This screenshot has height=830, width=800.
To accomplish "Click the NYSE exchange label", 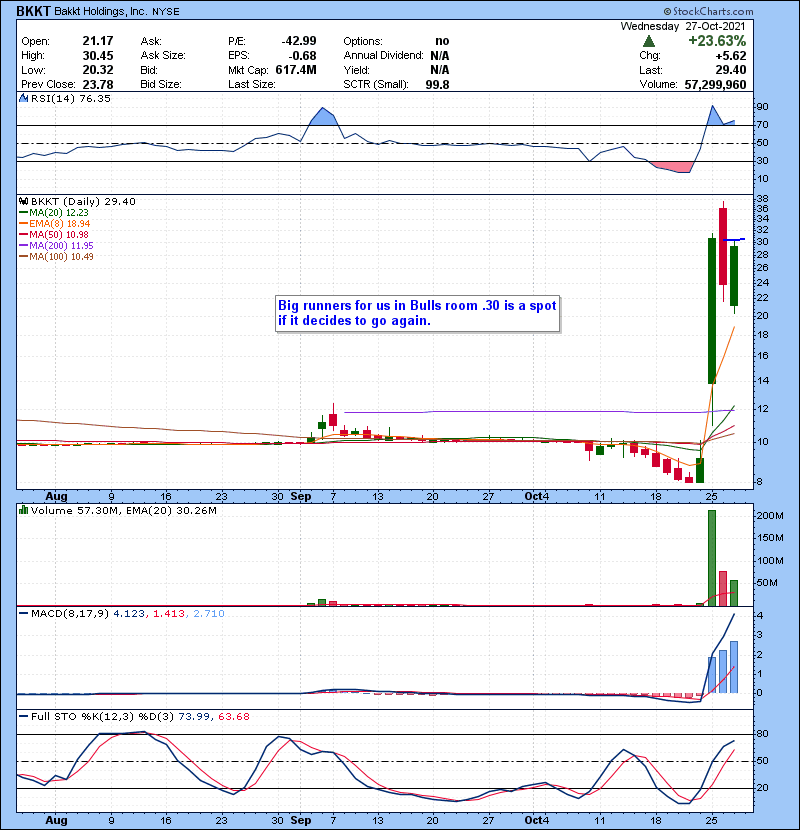I will pyautogui.click(x=166, y=12).
